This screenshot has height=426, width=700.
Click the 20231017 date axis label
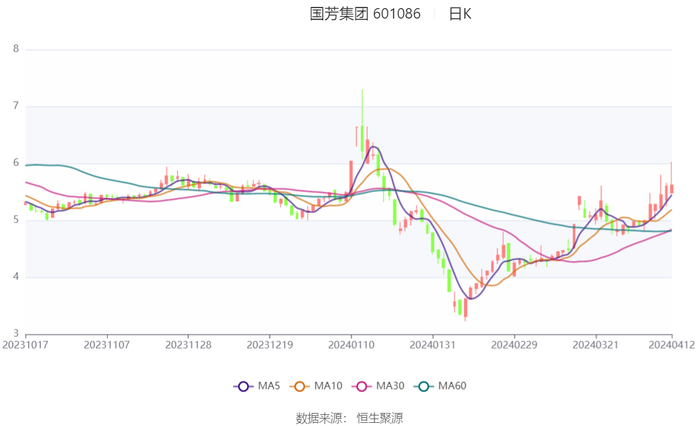[25, 345]
